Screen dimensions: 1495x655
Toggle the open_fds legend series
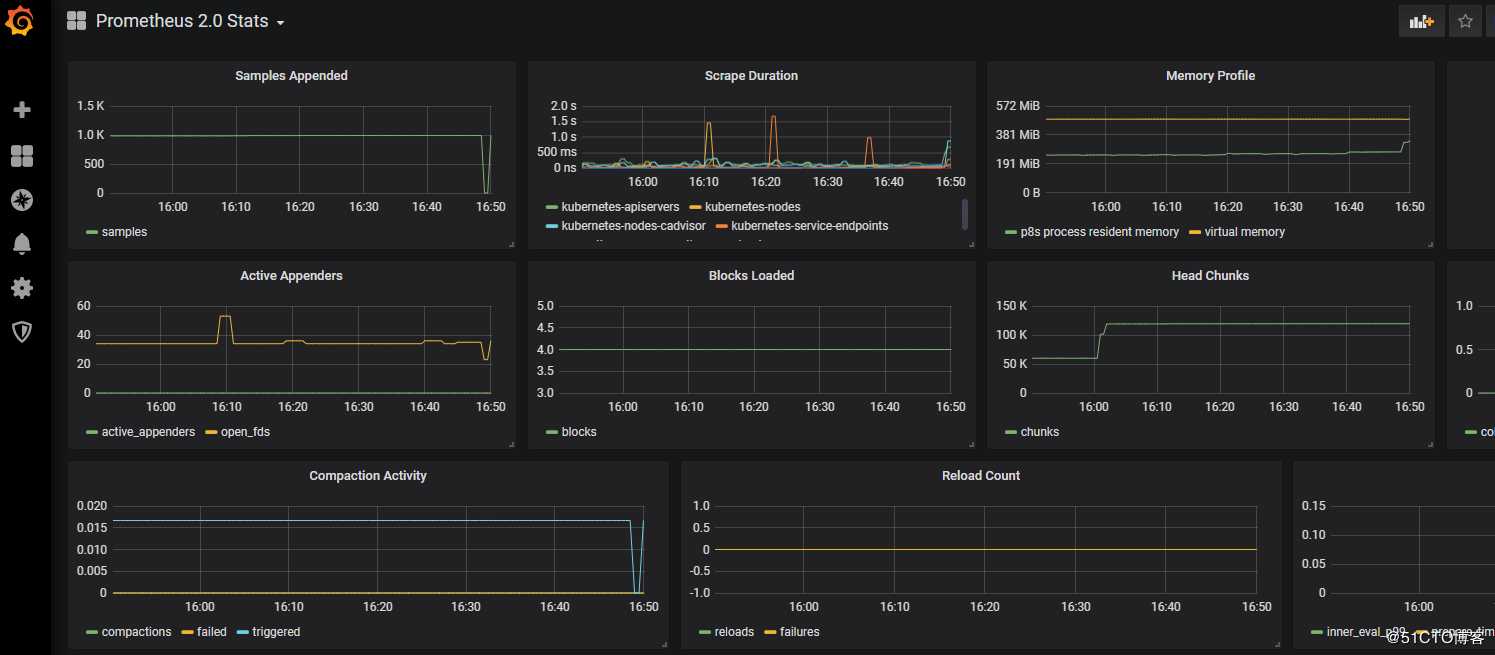point(245,432)
